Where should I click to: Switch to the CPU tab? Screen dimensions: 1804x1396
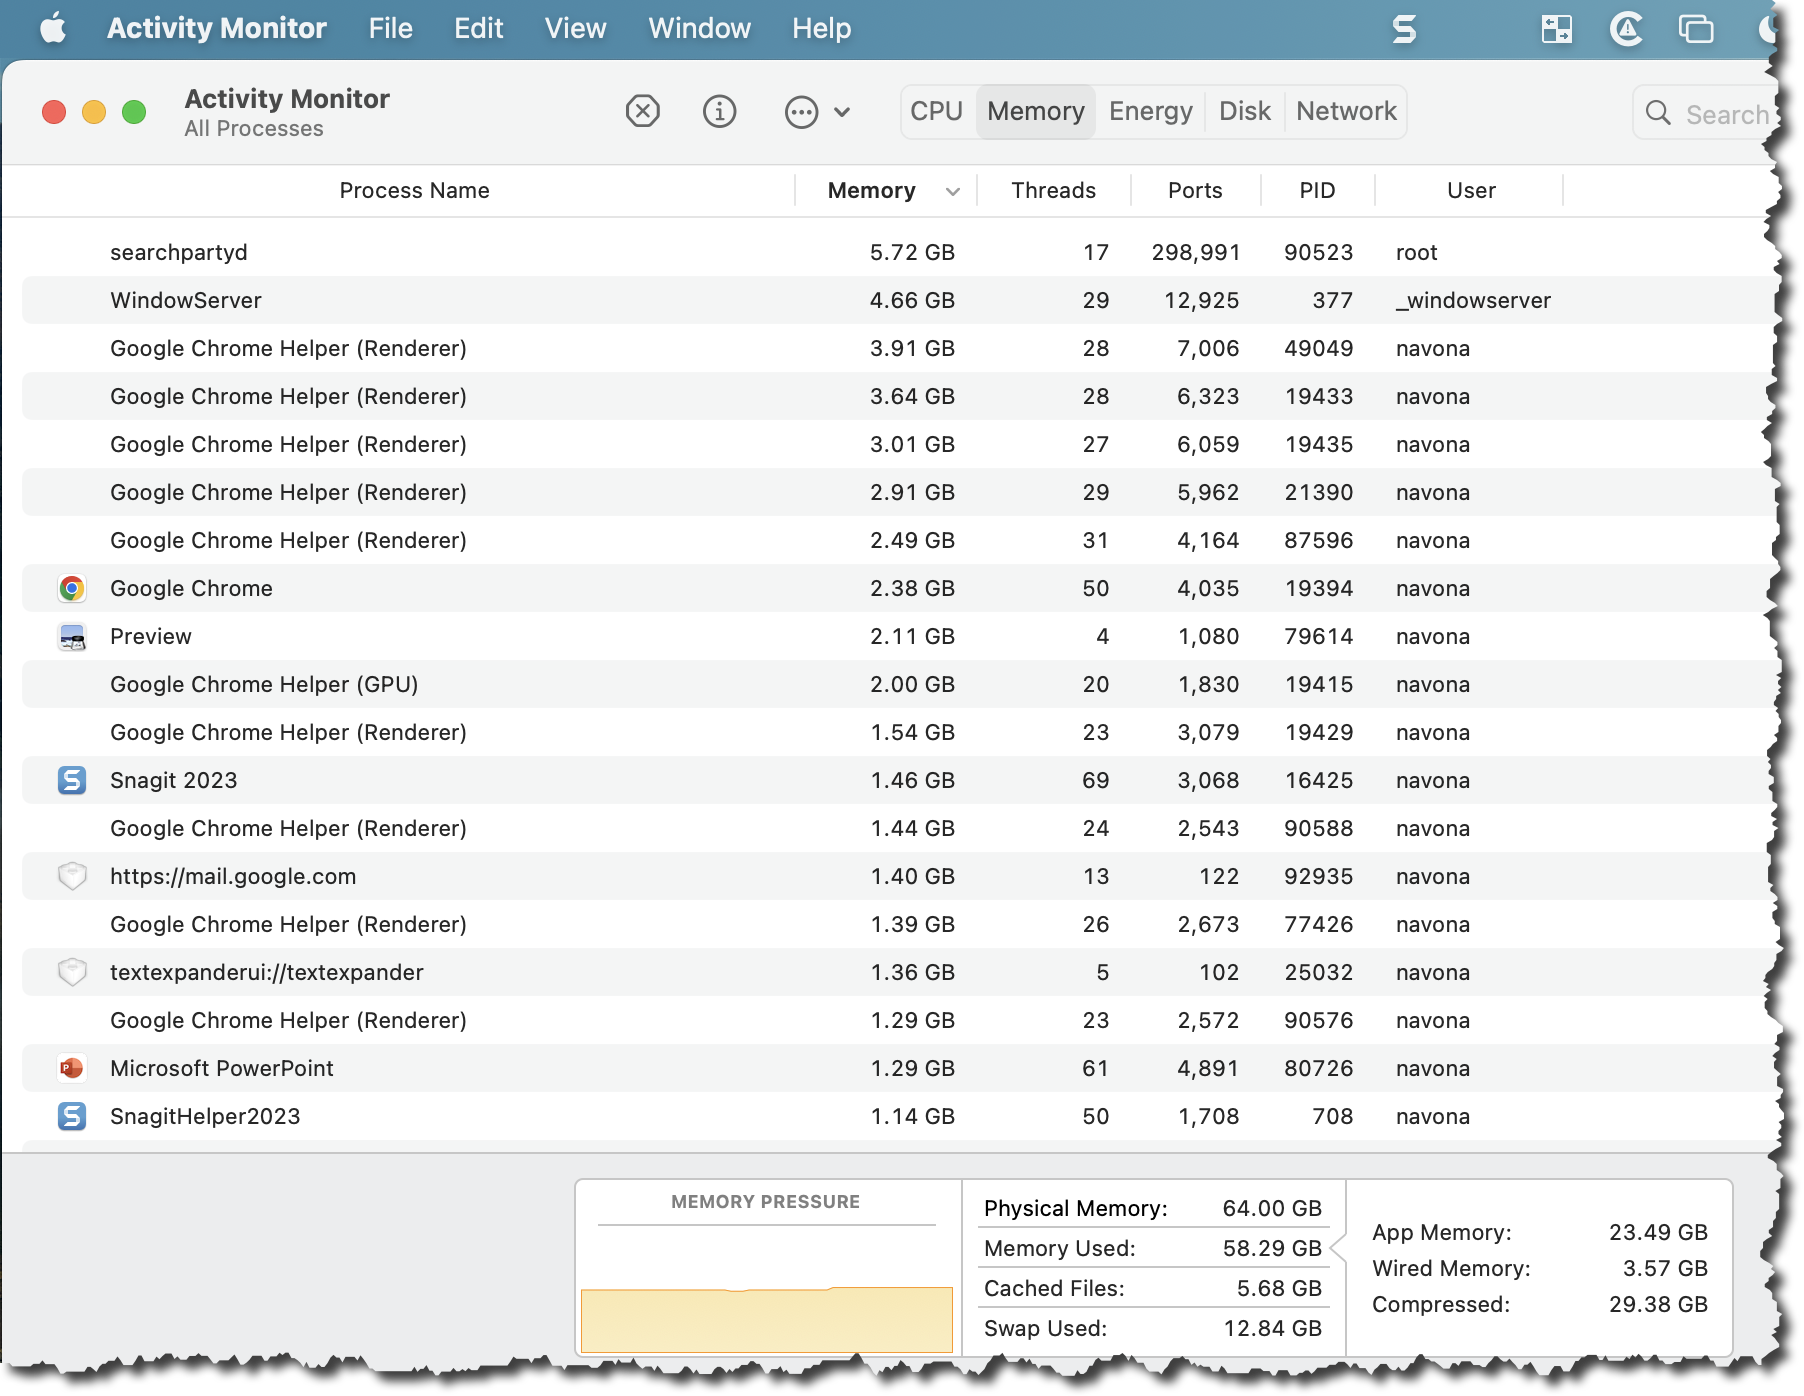[937, 111]
